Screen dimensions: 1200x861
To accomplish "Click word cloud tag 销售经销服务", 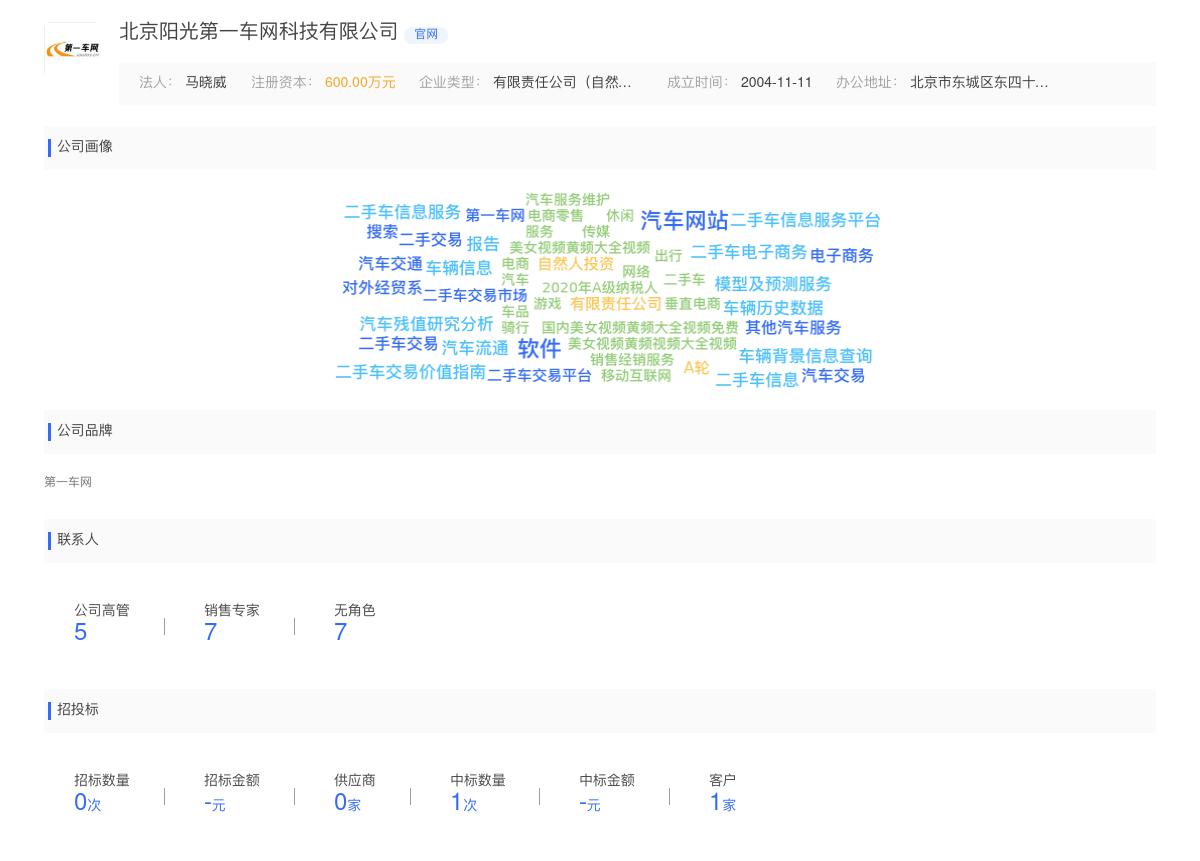I will coord(632,360).
